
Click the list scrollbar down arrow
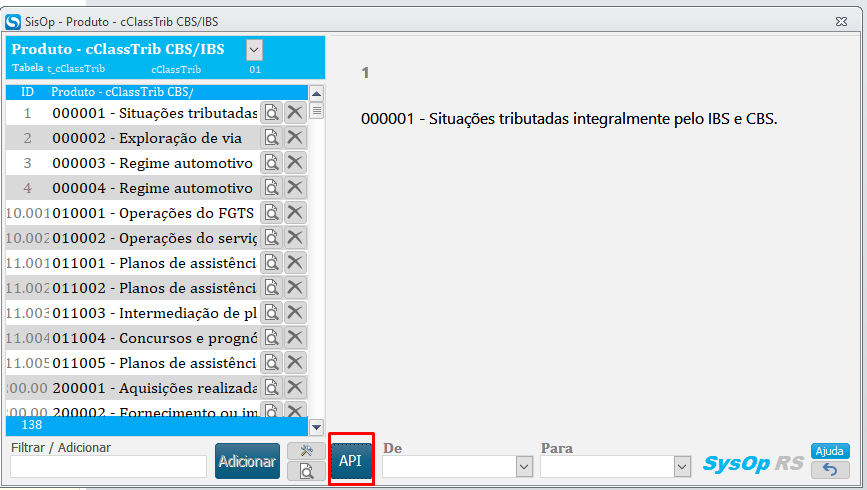coord(316,426)
